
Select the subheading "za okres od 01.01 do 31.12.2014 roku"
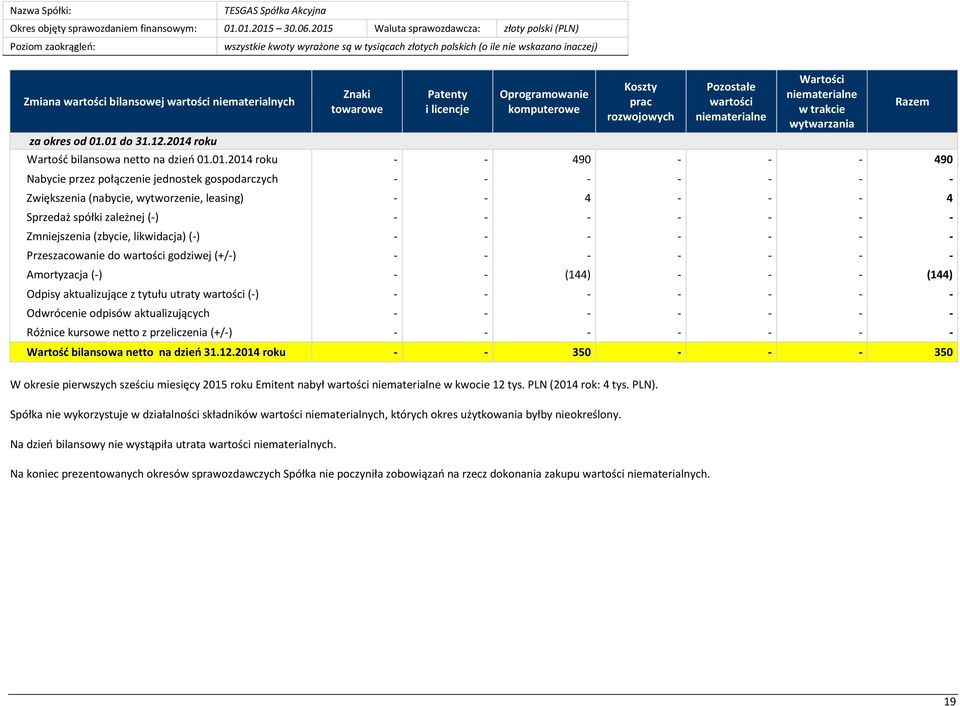(x=123, y=141)
